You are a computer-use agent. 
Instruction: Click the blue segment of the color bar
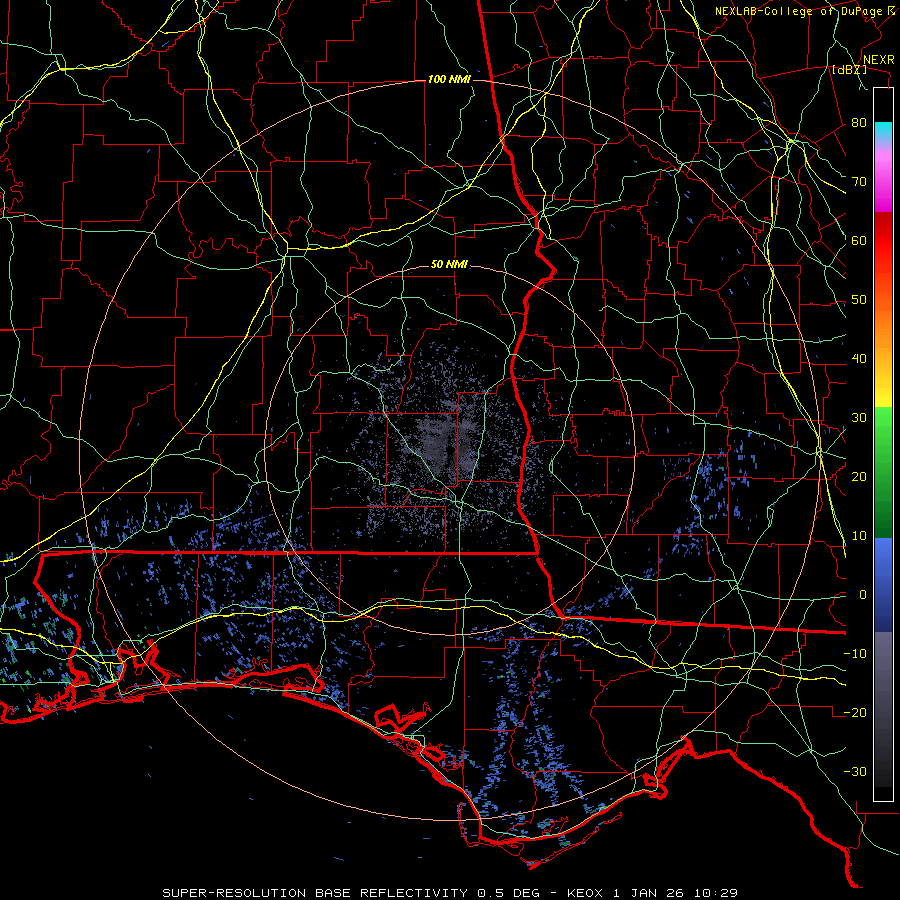(x=883, y=584)
